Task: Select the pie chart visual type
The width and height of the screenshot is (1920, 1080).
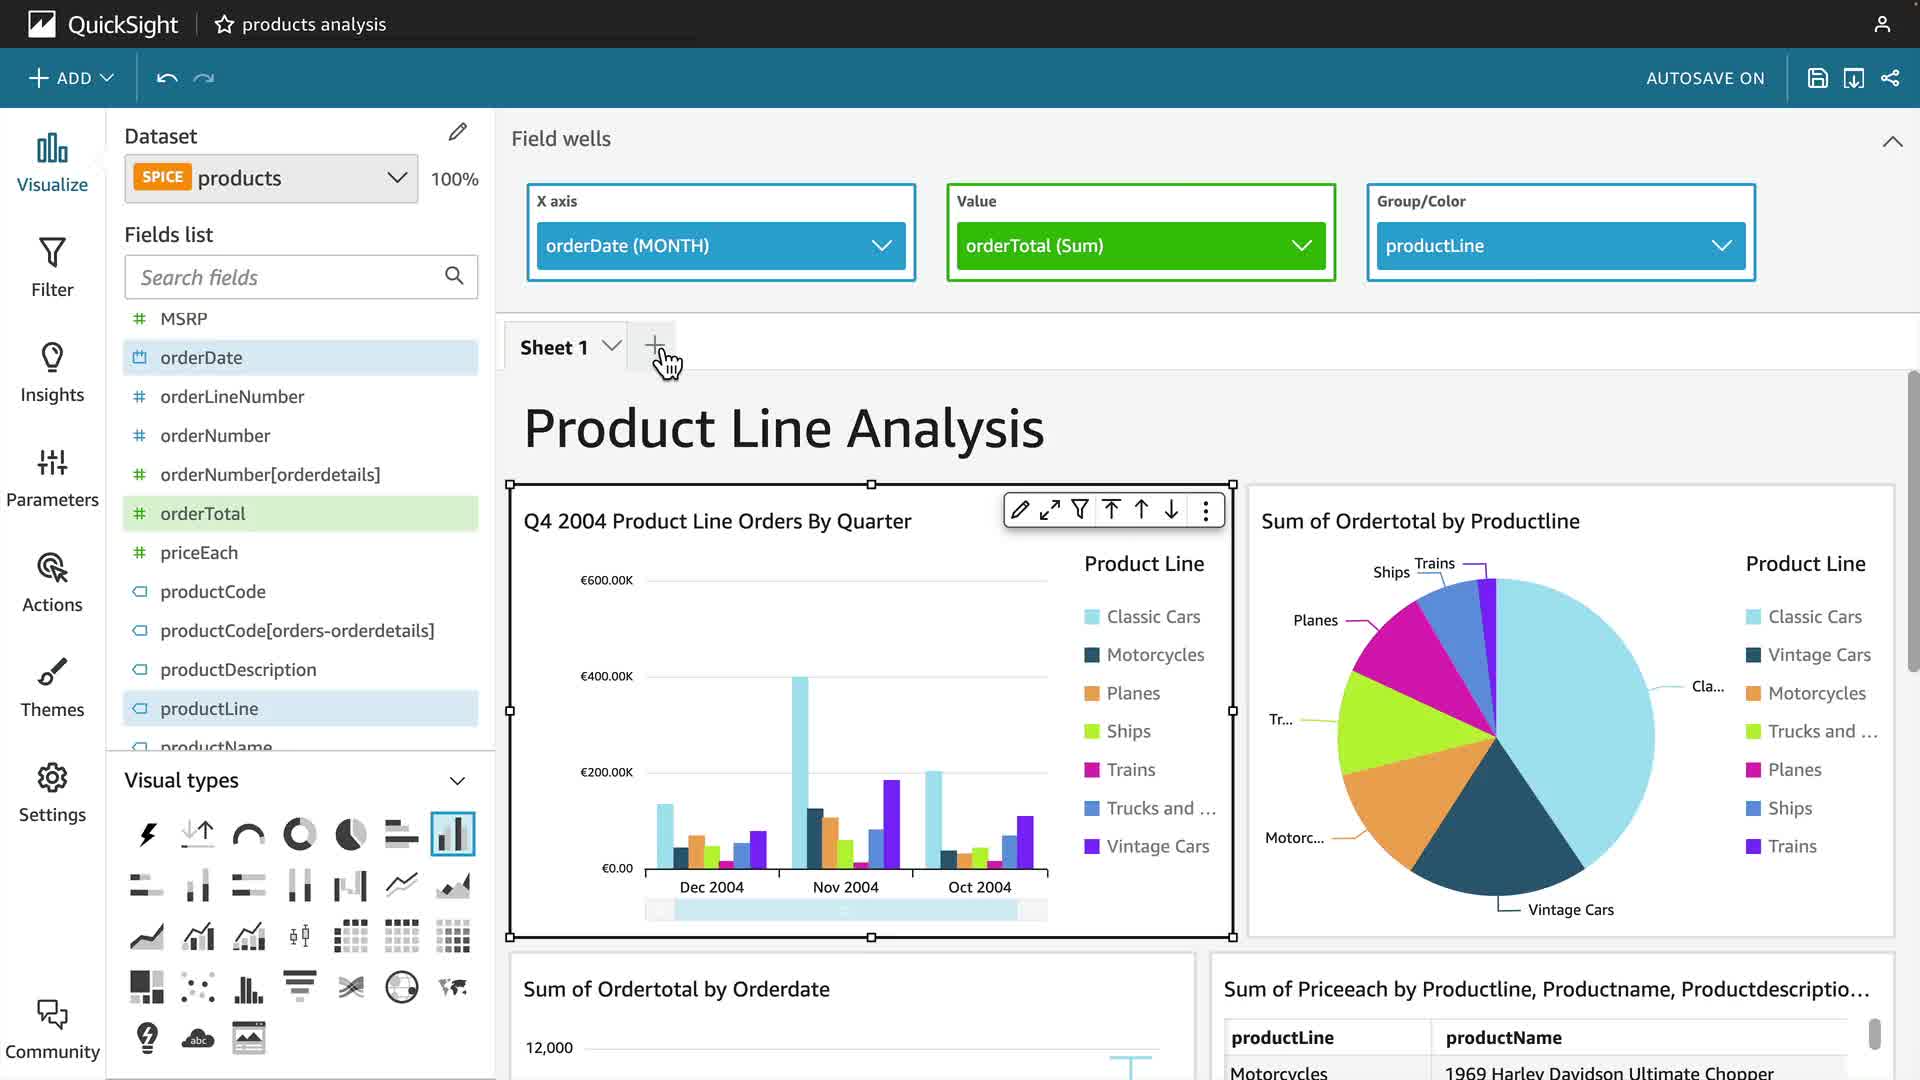Action: [x=350, y=834]
